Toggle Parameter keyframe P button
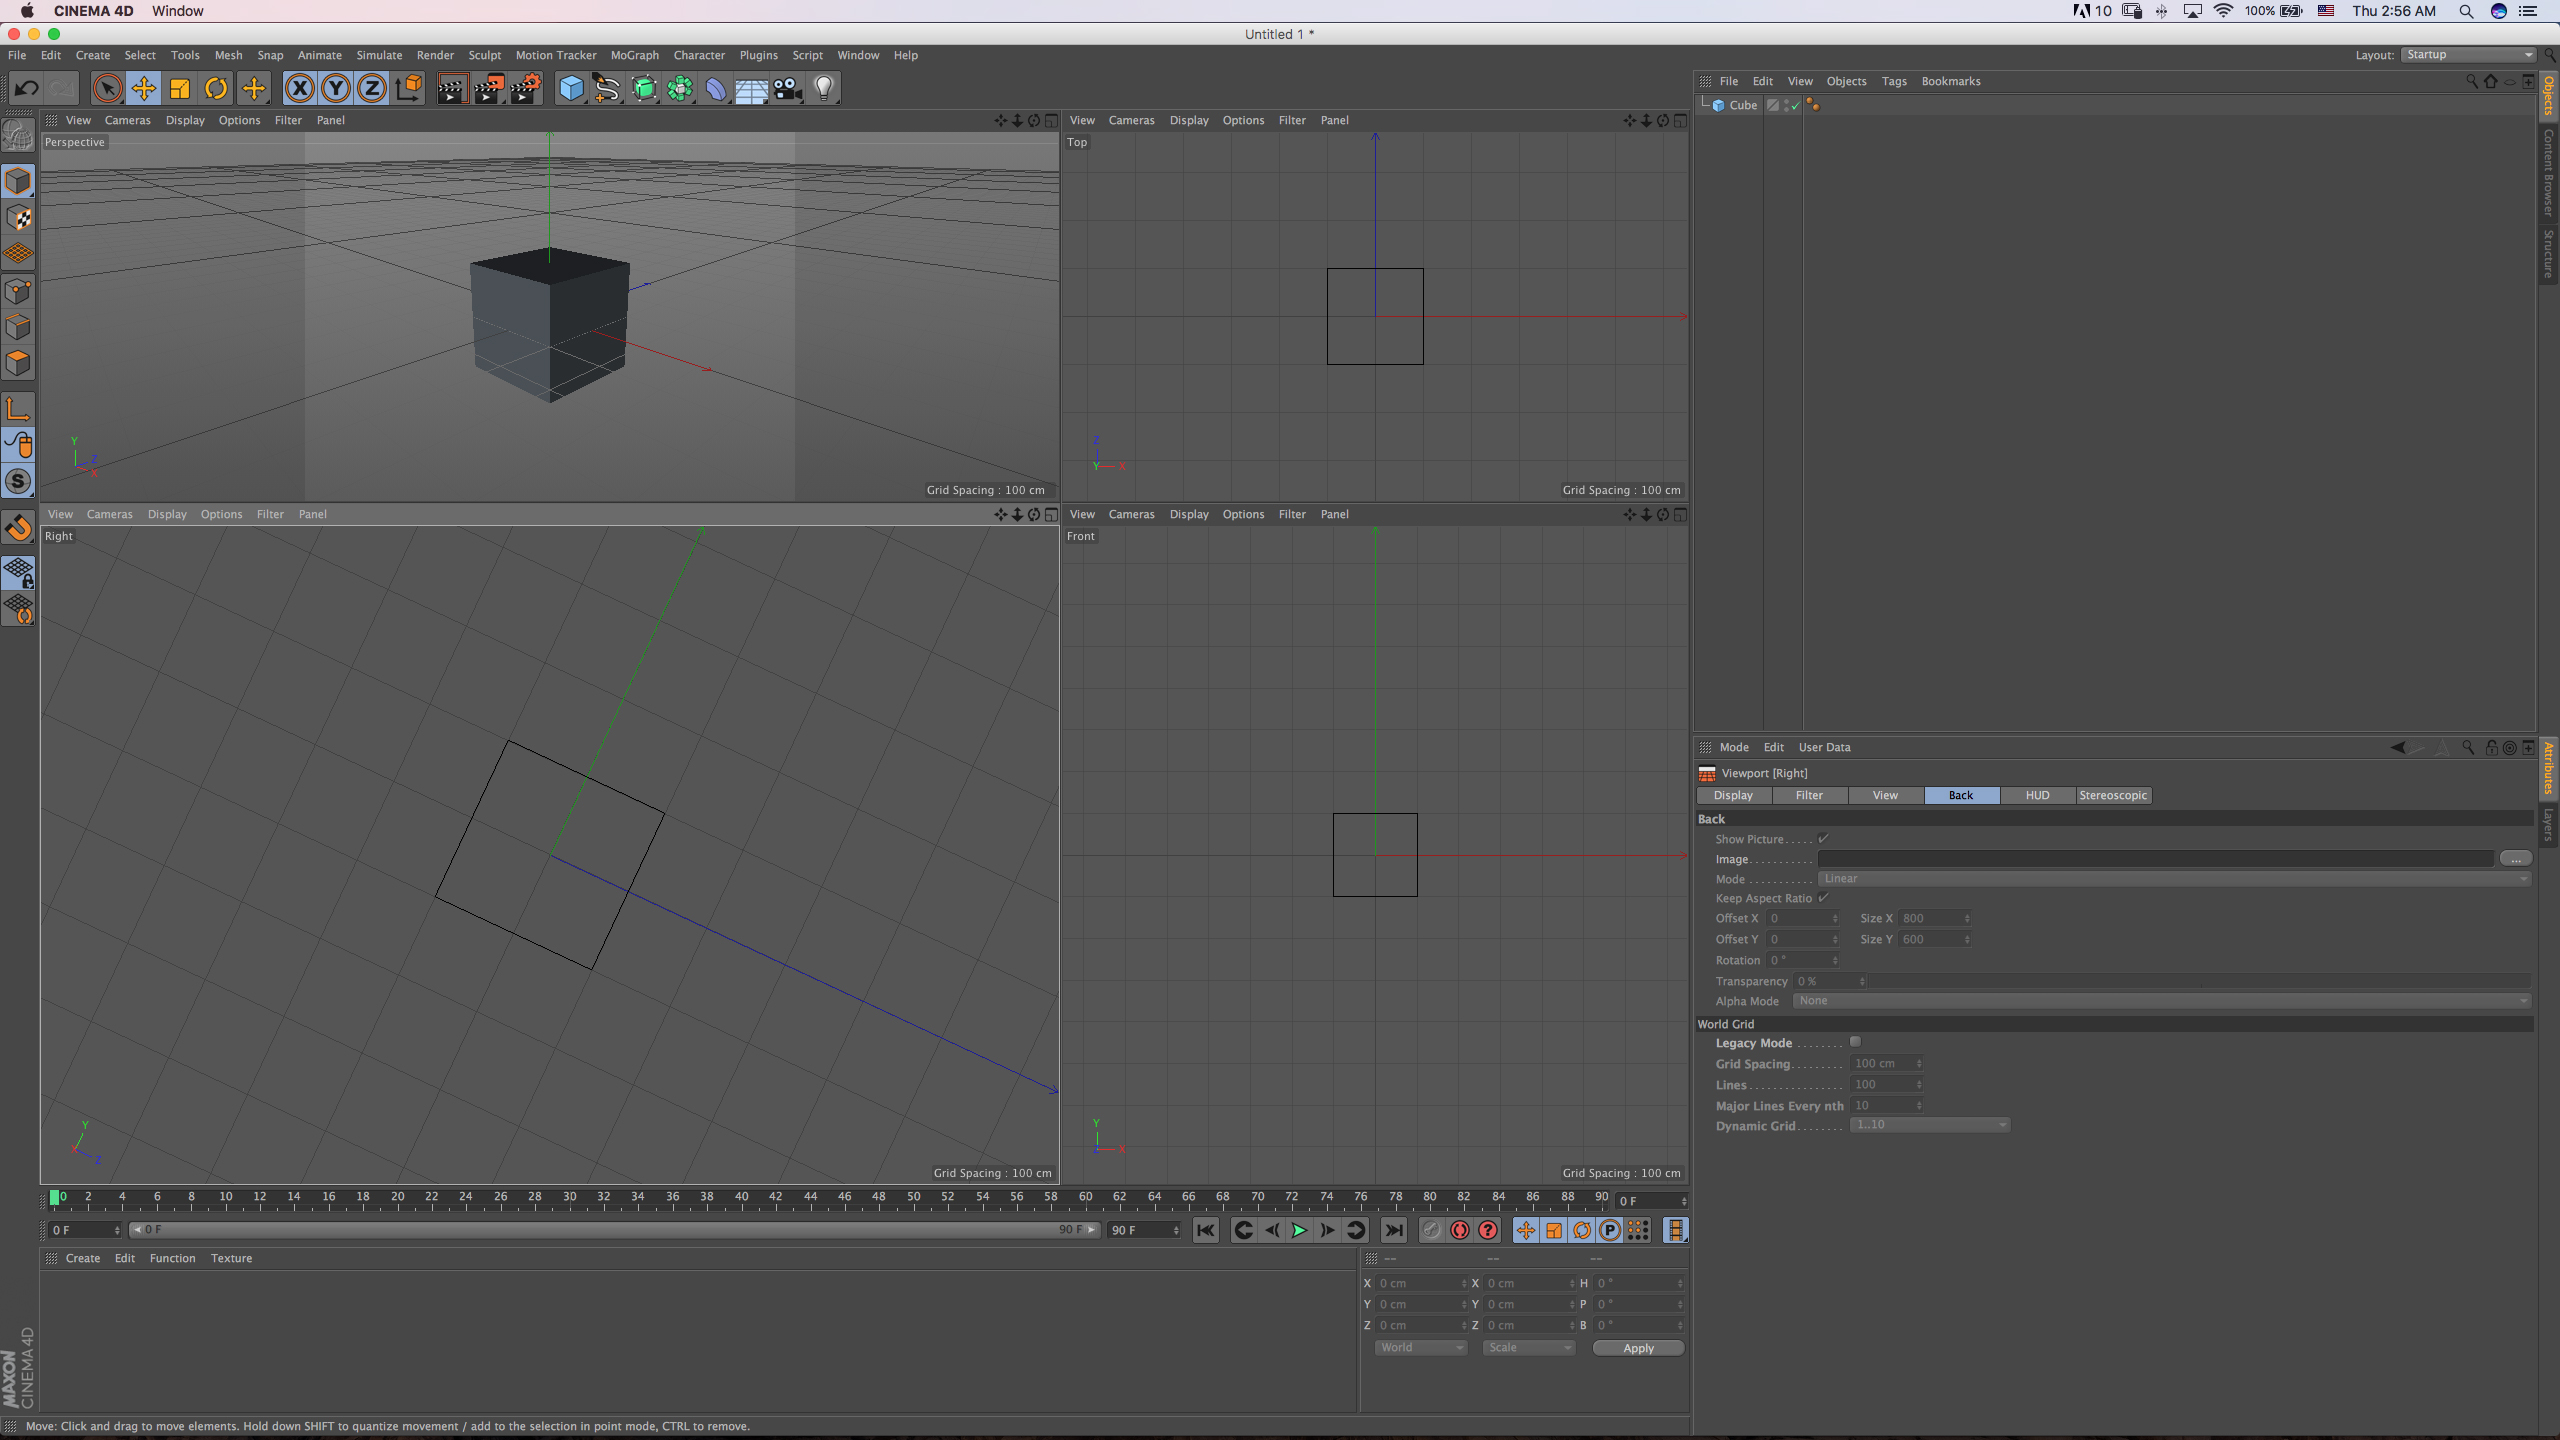The height and width of the screenshot is (1440, 2560). [1610, 1230]
